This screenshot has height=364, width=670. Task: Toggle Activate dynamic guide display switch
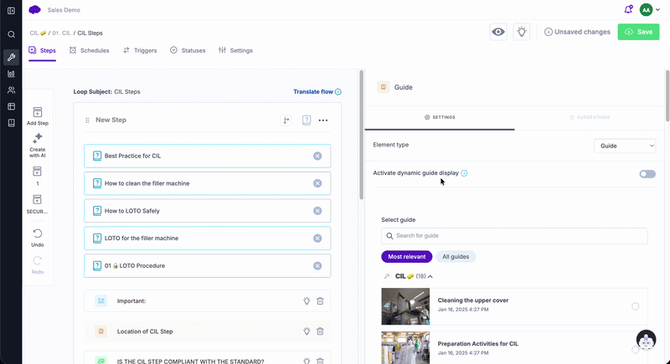647,174
